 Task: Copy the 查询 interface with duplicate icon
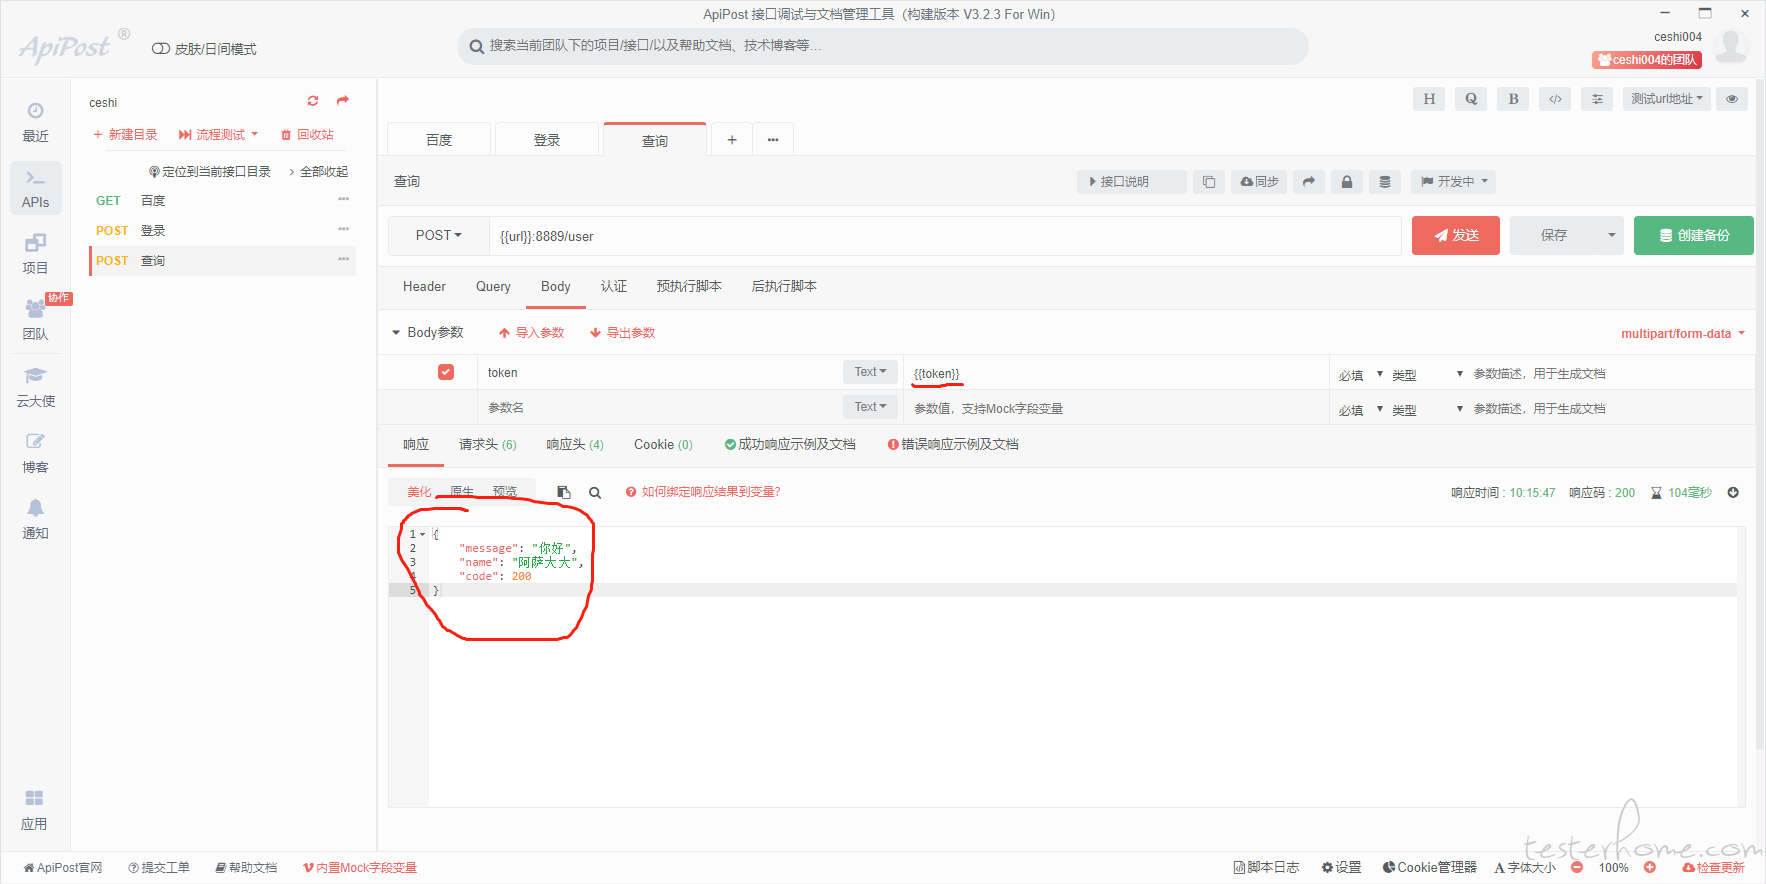(1209, 182)
